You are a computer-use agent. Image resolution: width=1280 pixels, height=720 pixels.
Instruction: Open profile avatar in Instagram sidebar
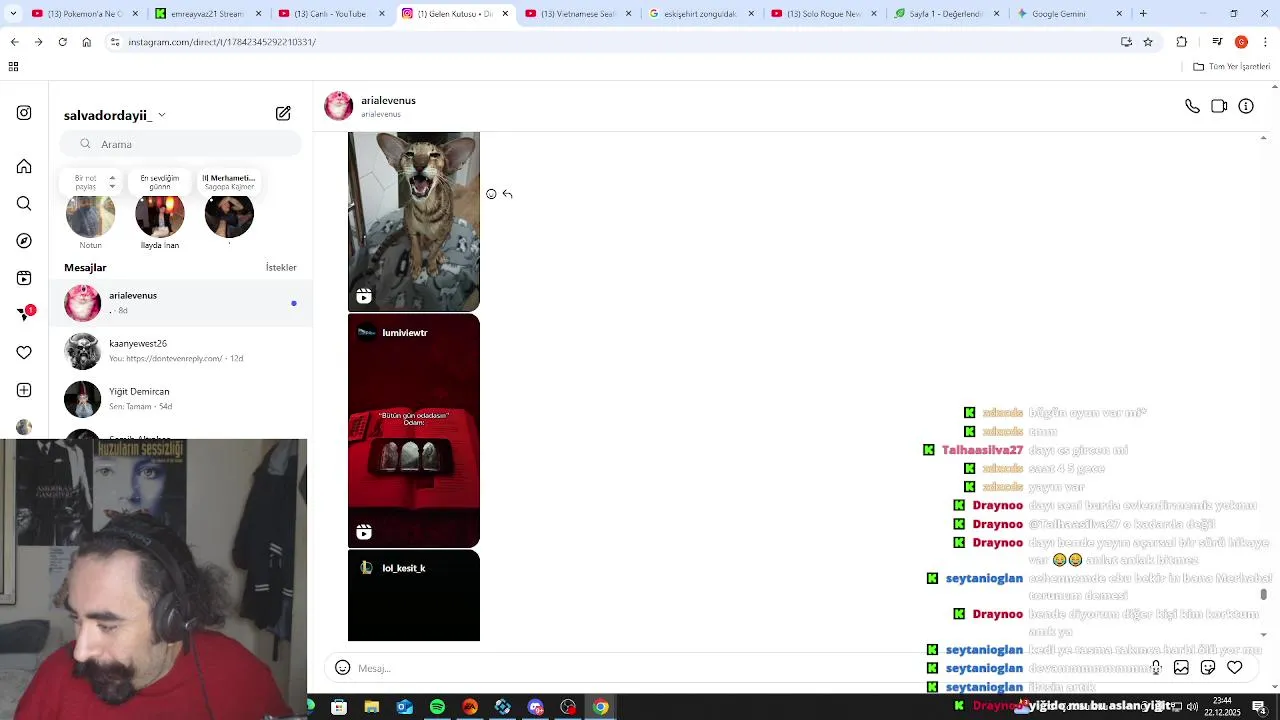(x=24, y=427)
